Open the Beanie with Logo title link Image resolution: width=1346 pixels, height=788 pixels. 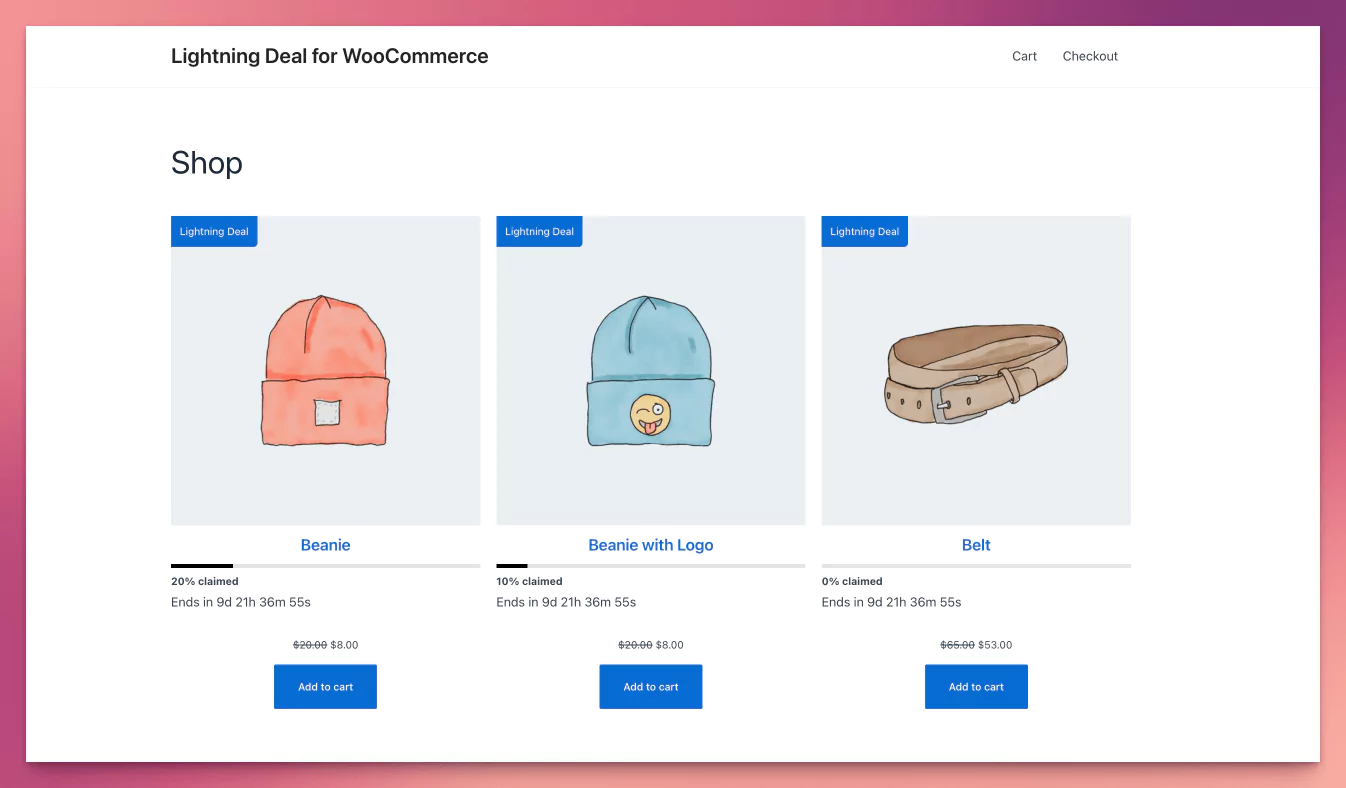point(650,545)
